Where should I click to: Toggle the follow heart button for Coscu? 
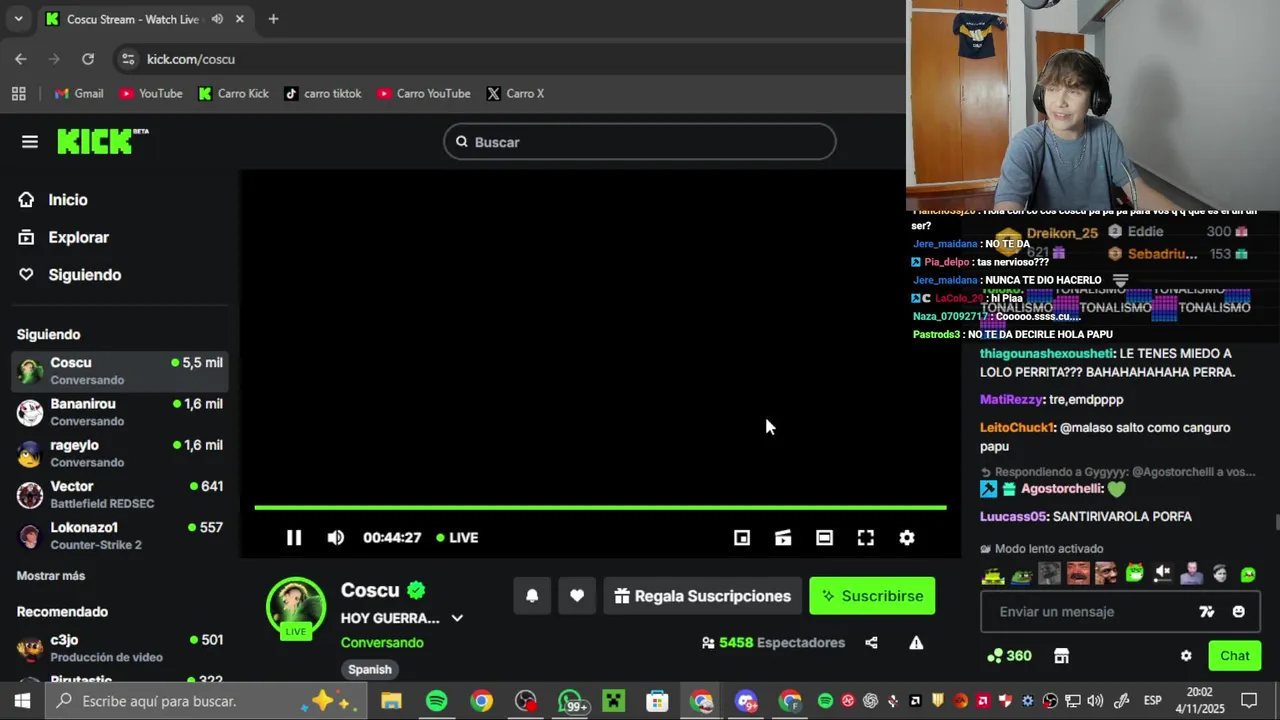point(577,596)
